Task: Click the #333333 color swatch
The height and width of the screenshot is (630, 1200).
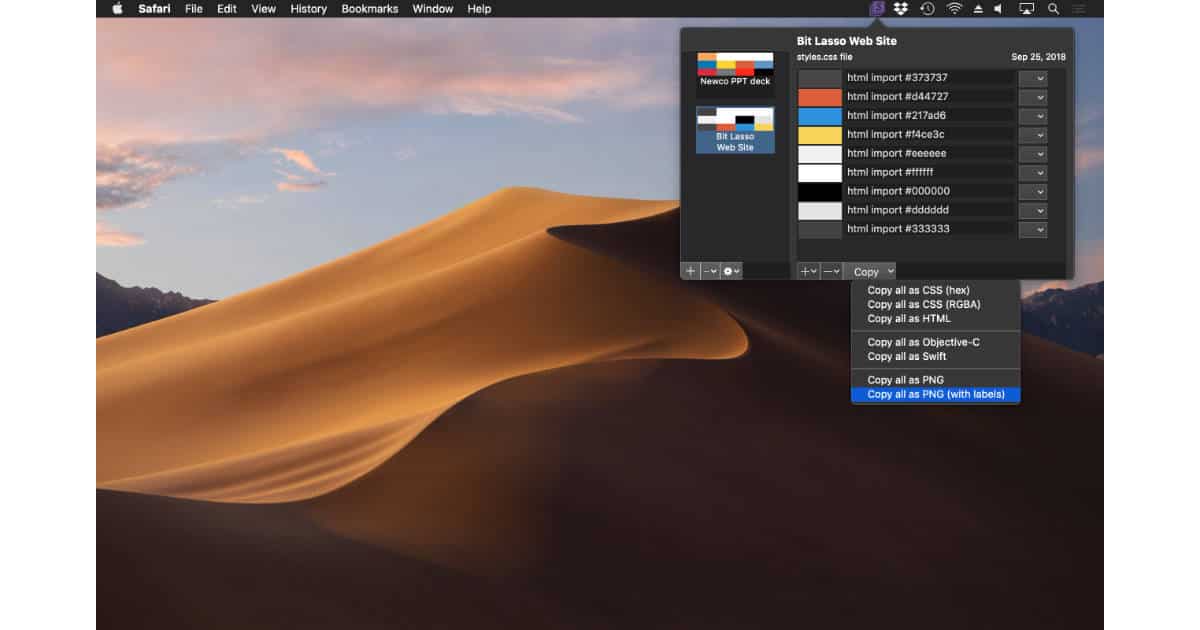Action: [x=820, y=230]
